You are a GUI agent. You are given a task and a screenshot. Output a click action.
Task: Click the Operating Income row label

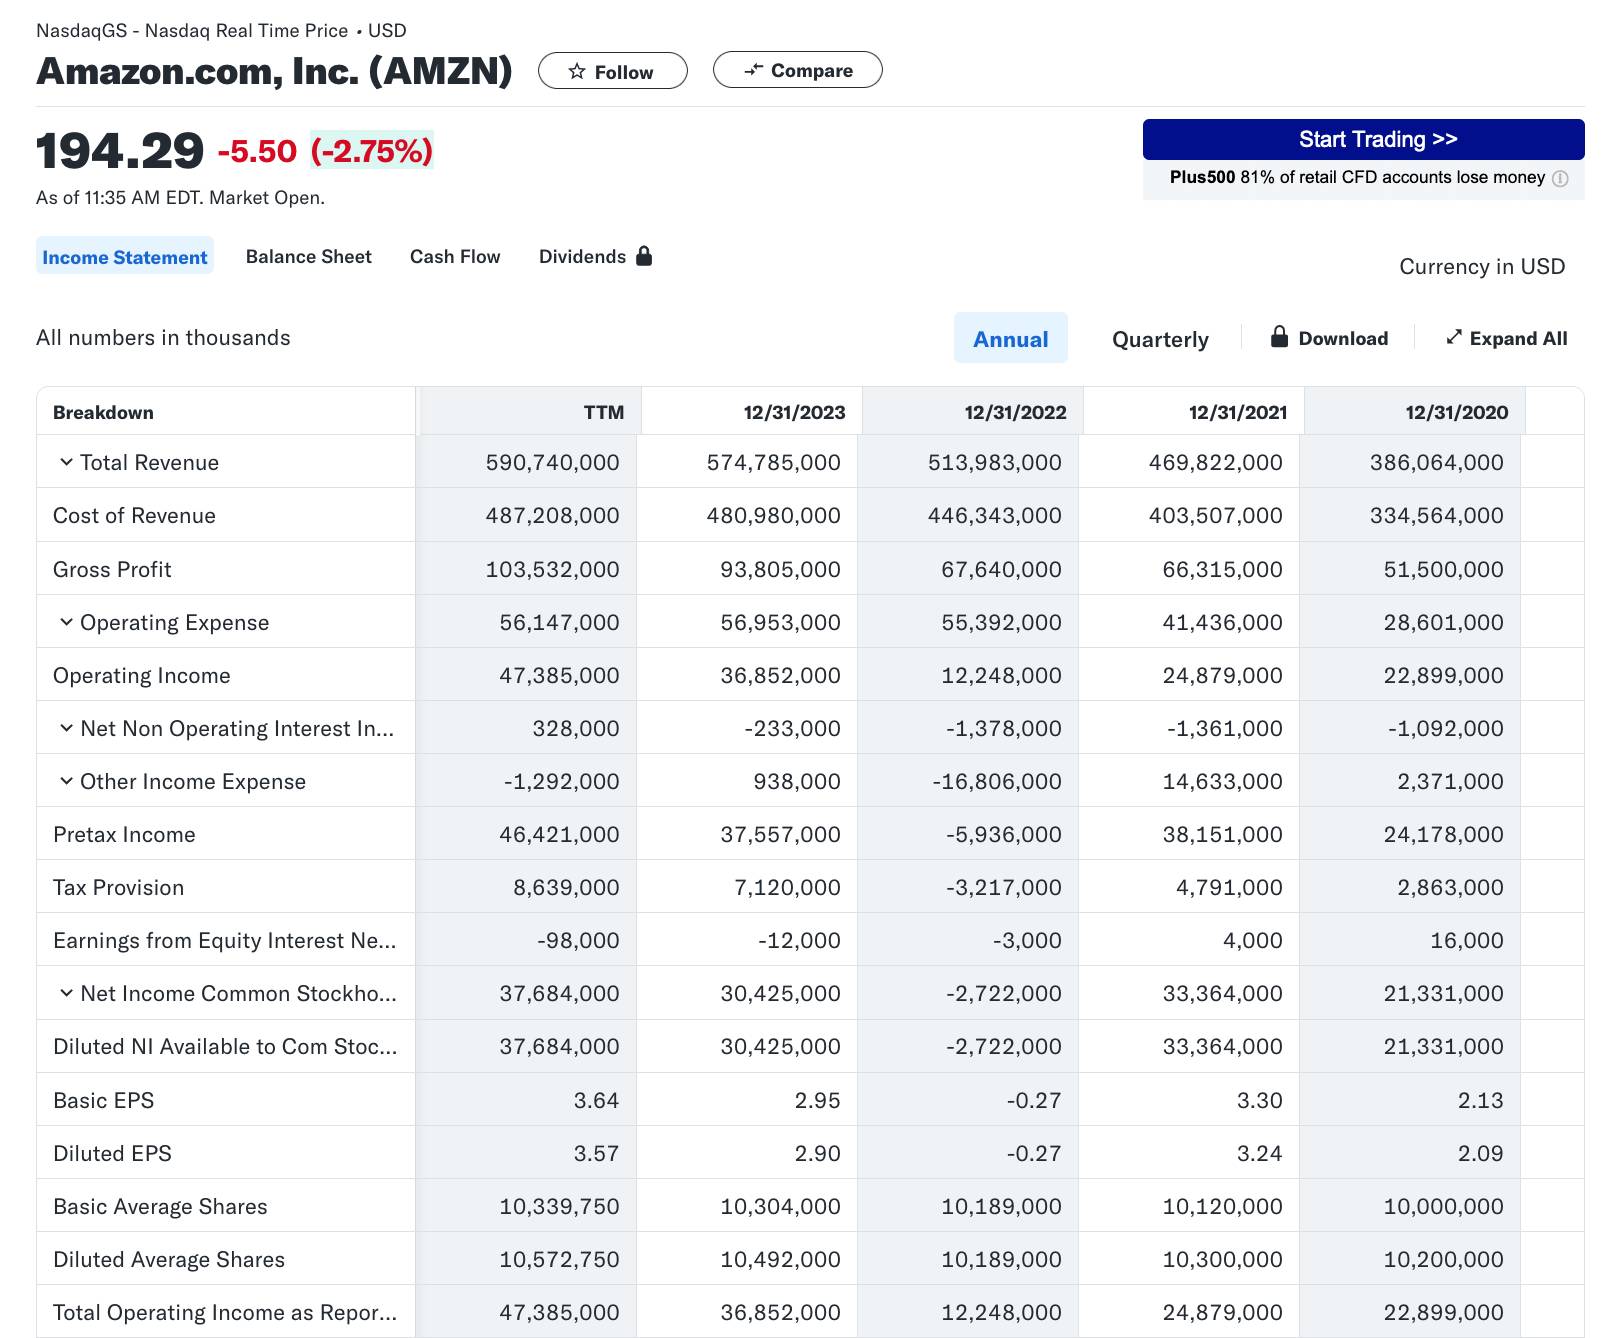(x=141, y=675)
